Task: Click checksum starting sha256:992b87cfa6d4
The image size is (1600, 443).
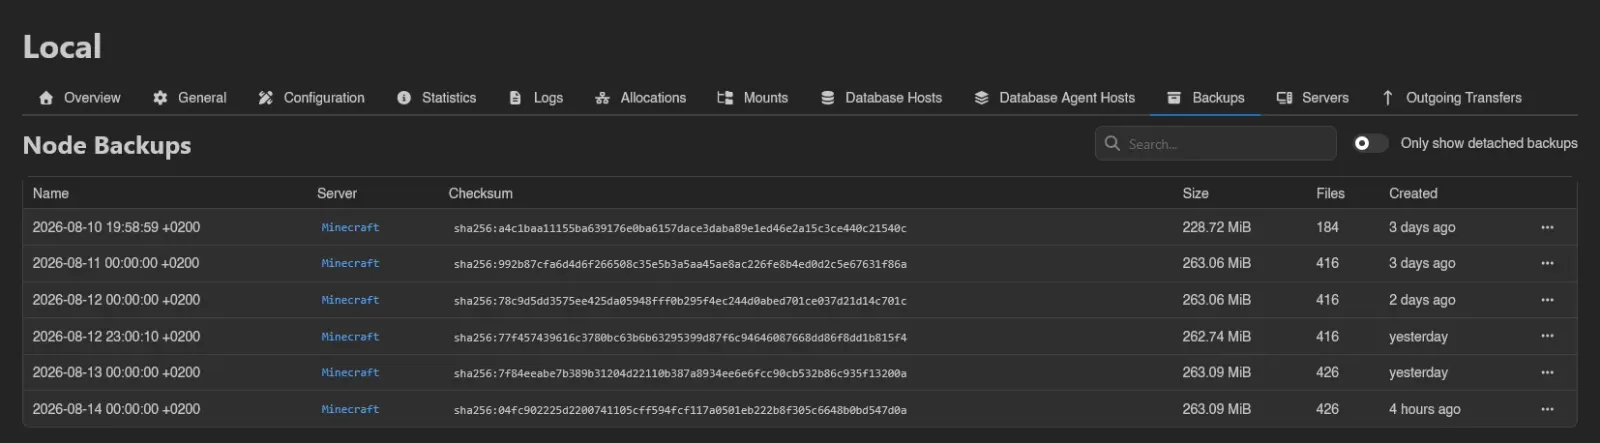Action: pos(680,265)
